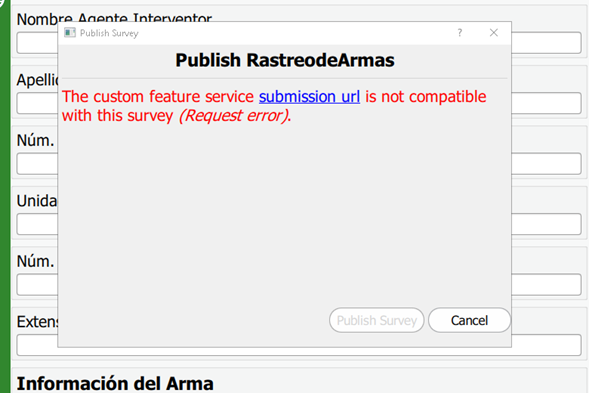
Task: Focus the second Núm. input field
Action: pos(299,285)
